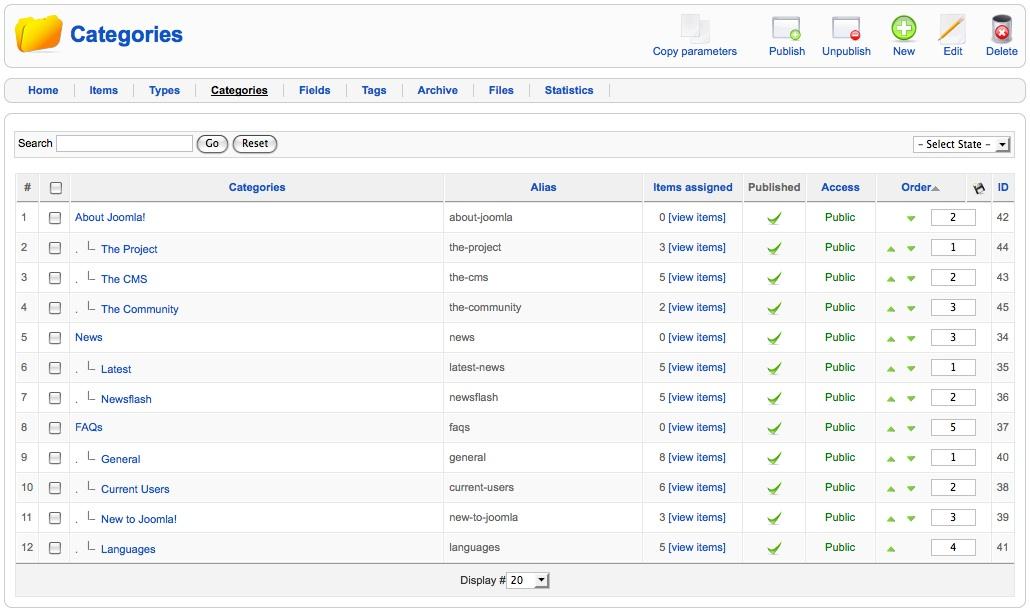
Task: Click the Reset search button
Action: pyautogui.click(x=255, y=143)
